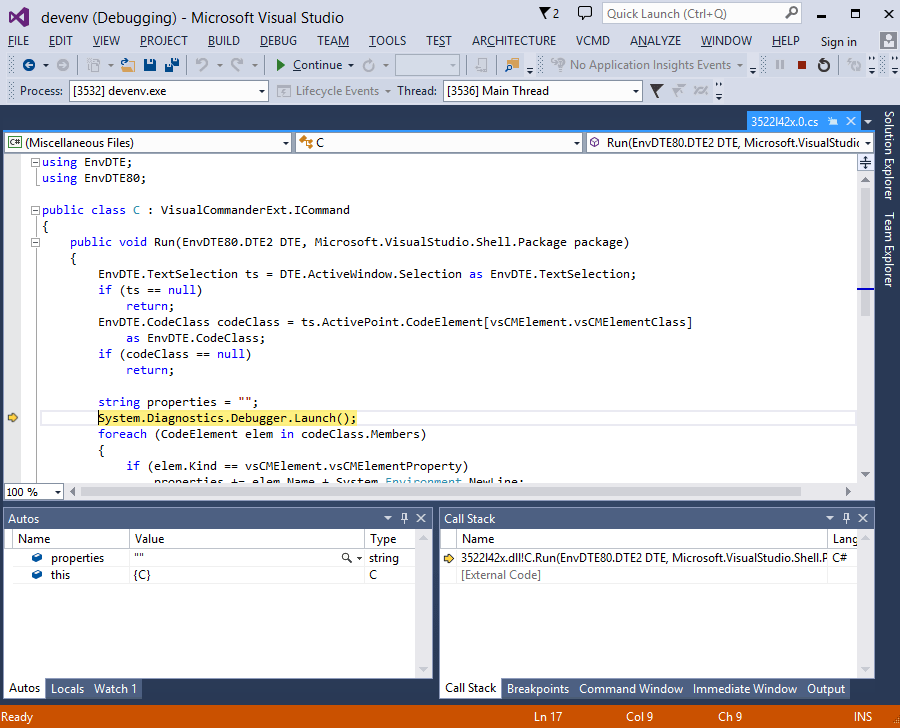The image size is (900, 728).
Task: Expand the Run navigation dropdown above the editor
Action: tap(866, 142)
